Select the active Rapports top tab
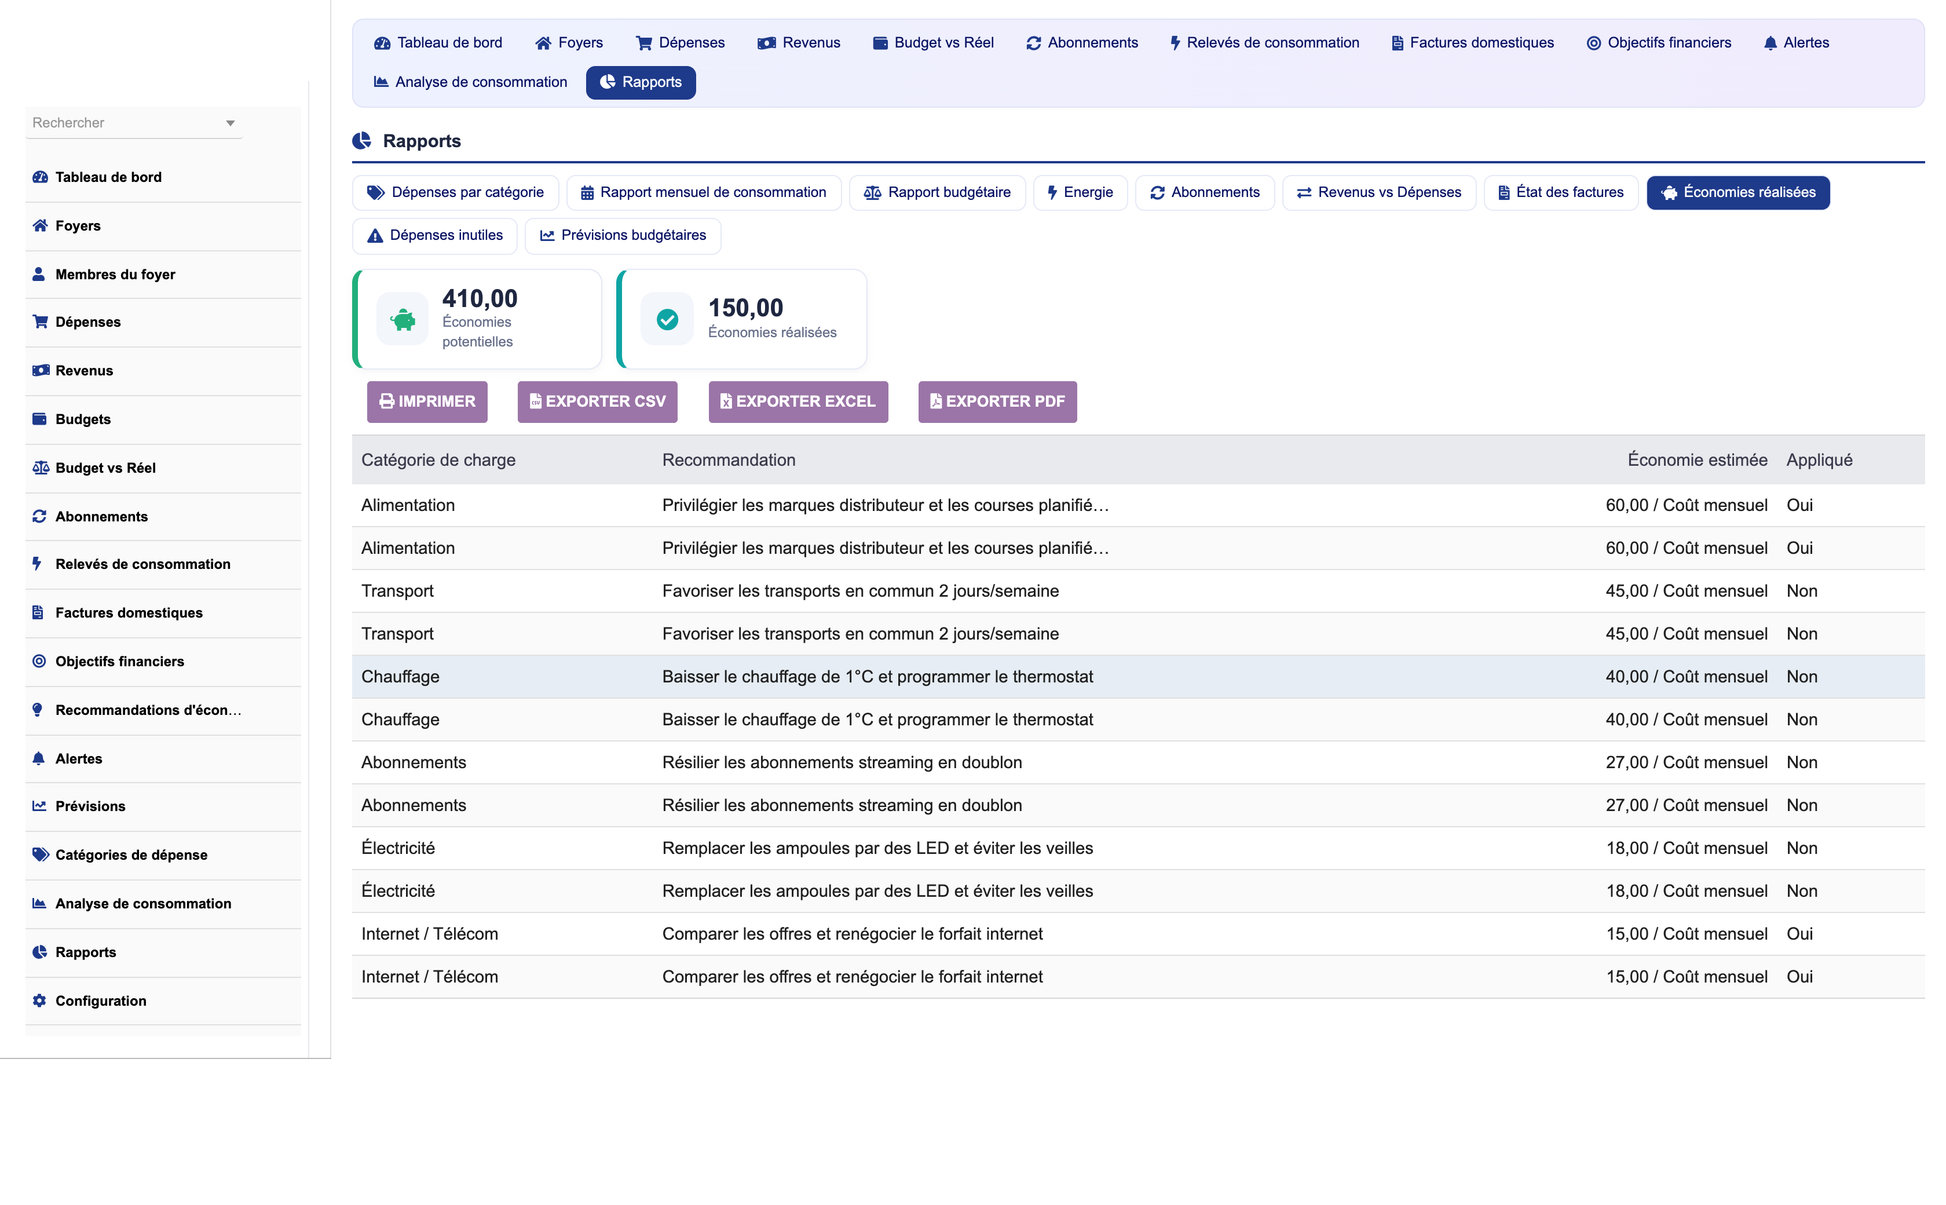This screenshot has height=1205, width=1946. [641, 82]
